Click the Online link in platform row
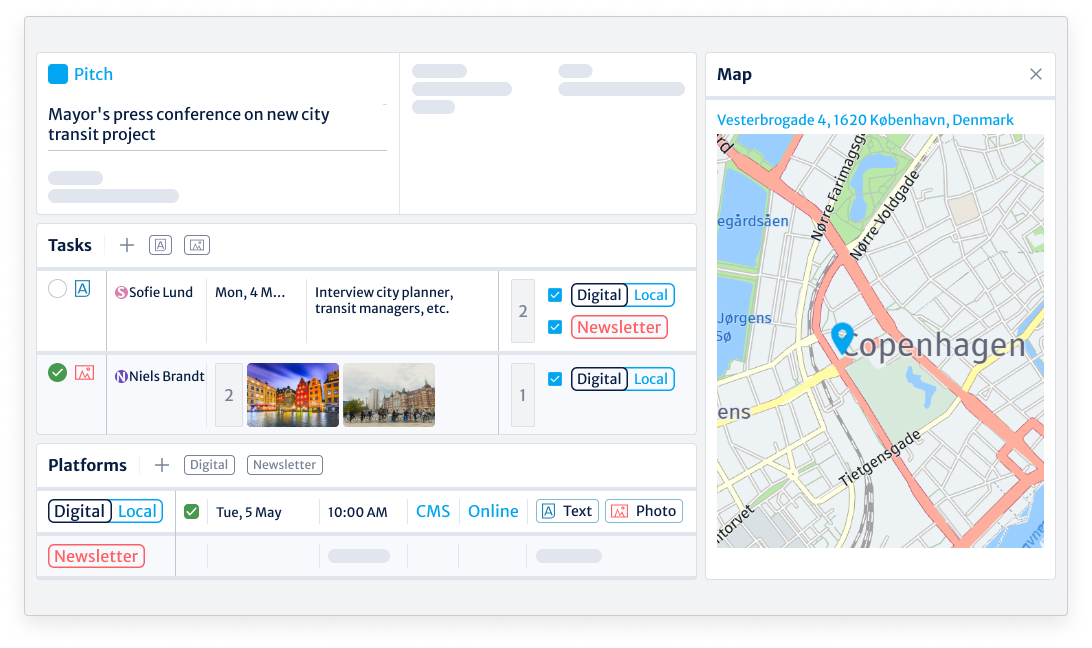 click(x=493, y=511)
